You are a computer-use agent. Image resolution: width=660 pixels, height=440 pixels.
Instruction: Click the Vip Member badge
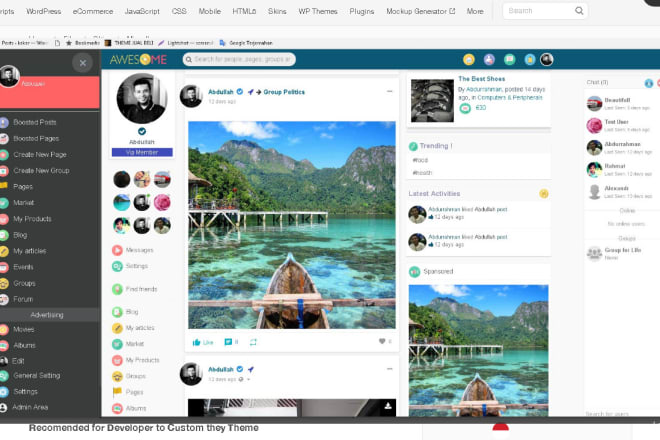[x=142, y=152]
